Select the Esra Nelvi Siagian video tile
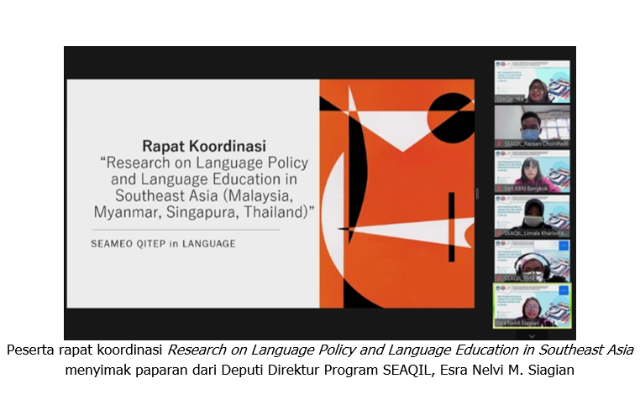This screenshot has height=420, width=640. pos(532,306)
